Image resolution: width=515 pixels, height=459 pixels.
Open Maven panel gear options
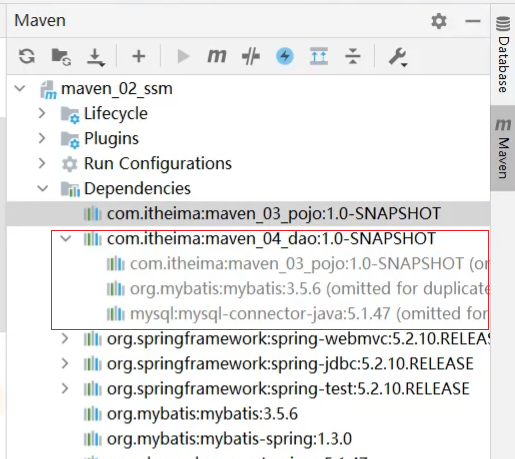coord(439,21)
